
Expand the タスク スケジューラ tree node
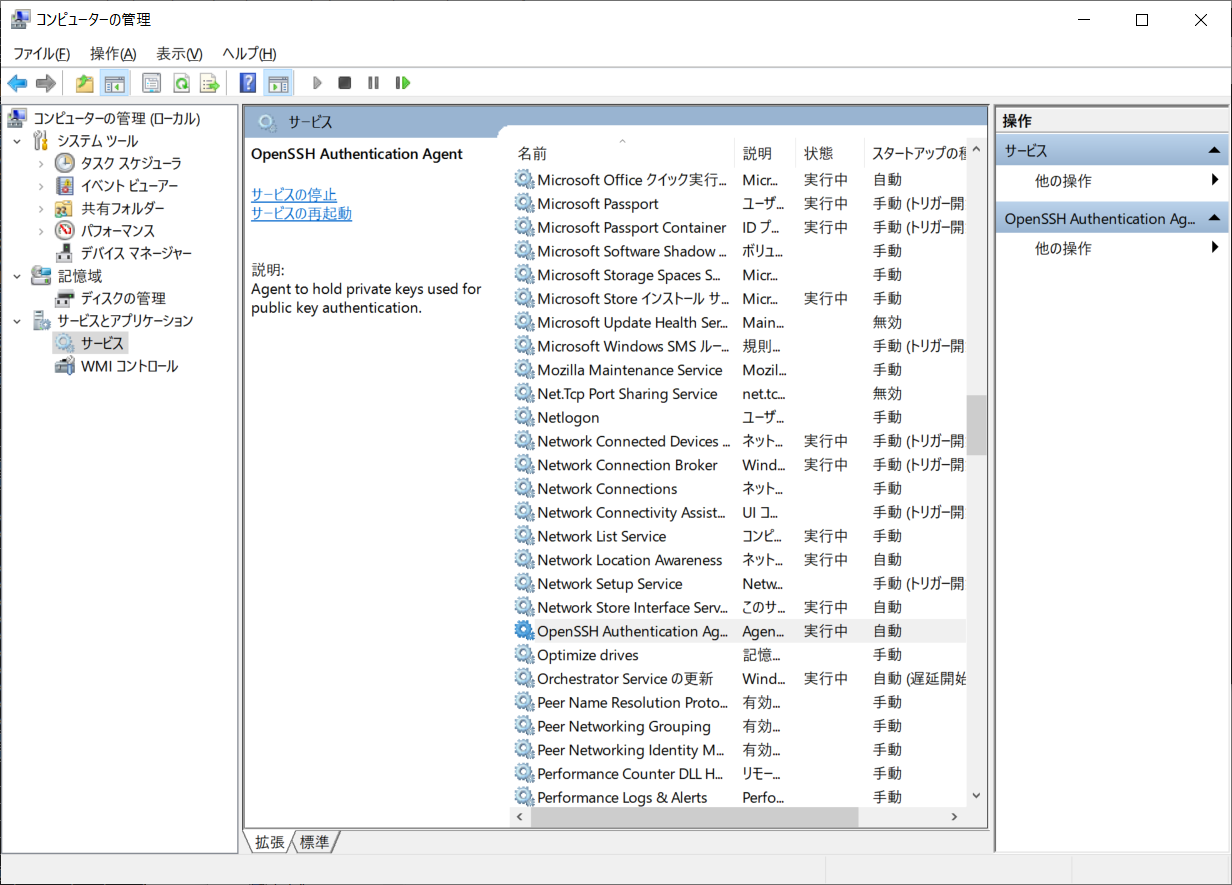(x=41, y=163)
